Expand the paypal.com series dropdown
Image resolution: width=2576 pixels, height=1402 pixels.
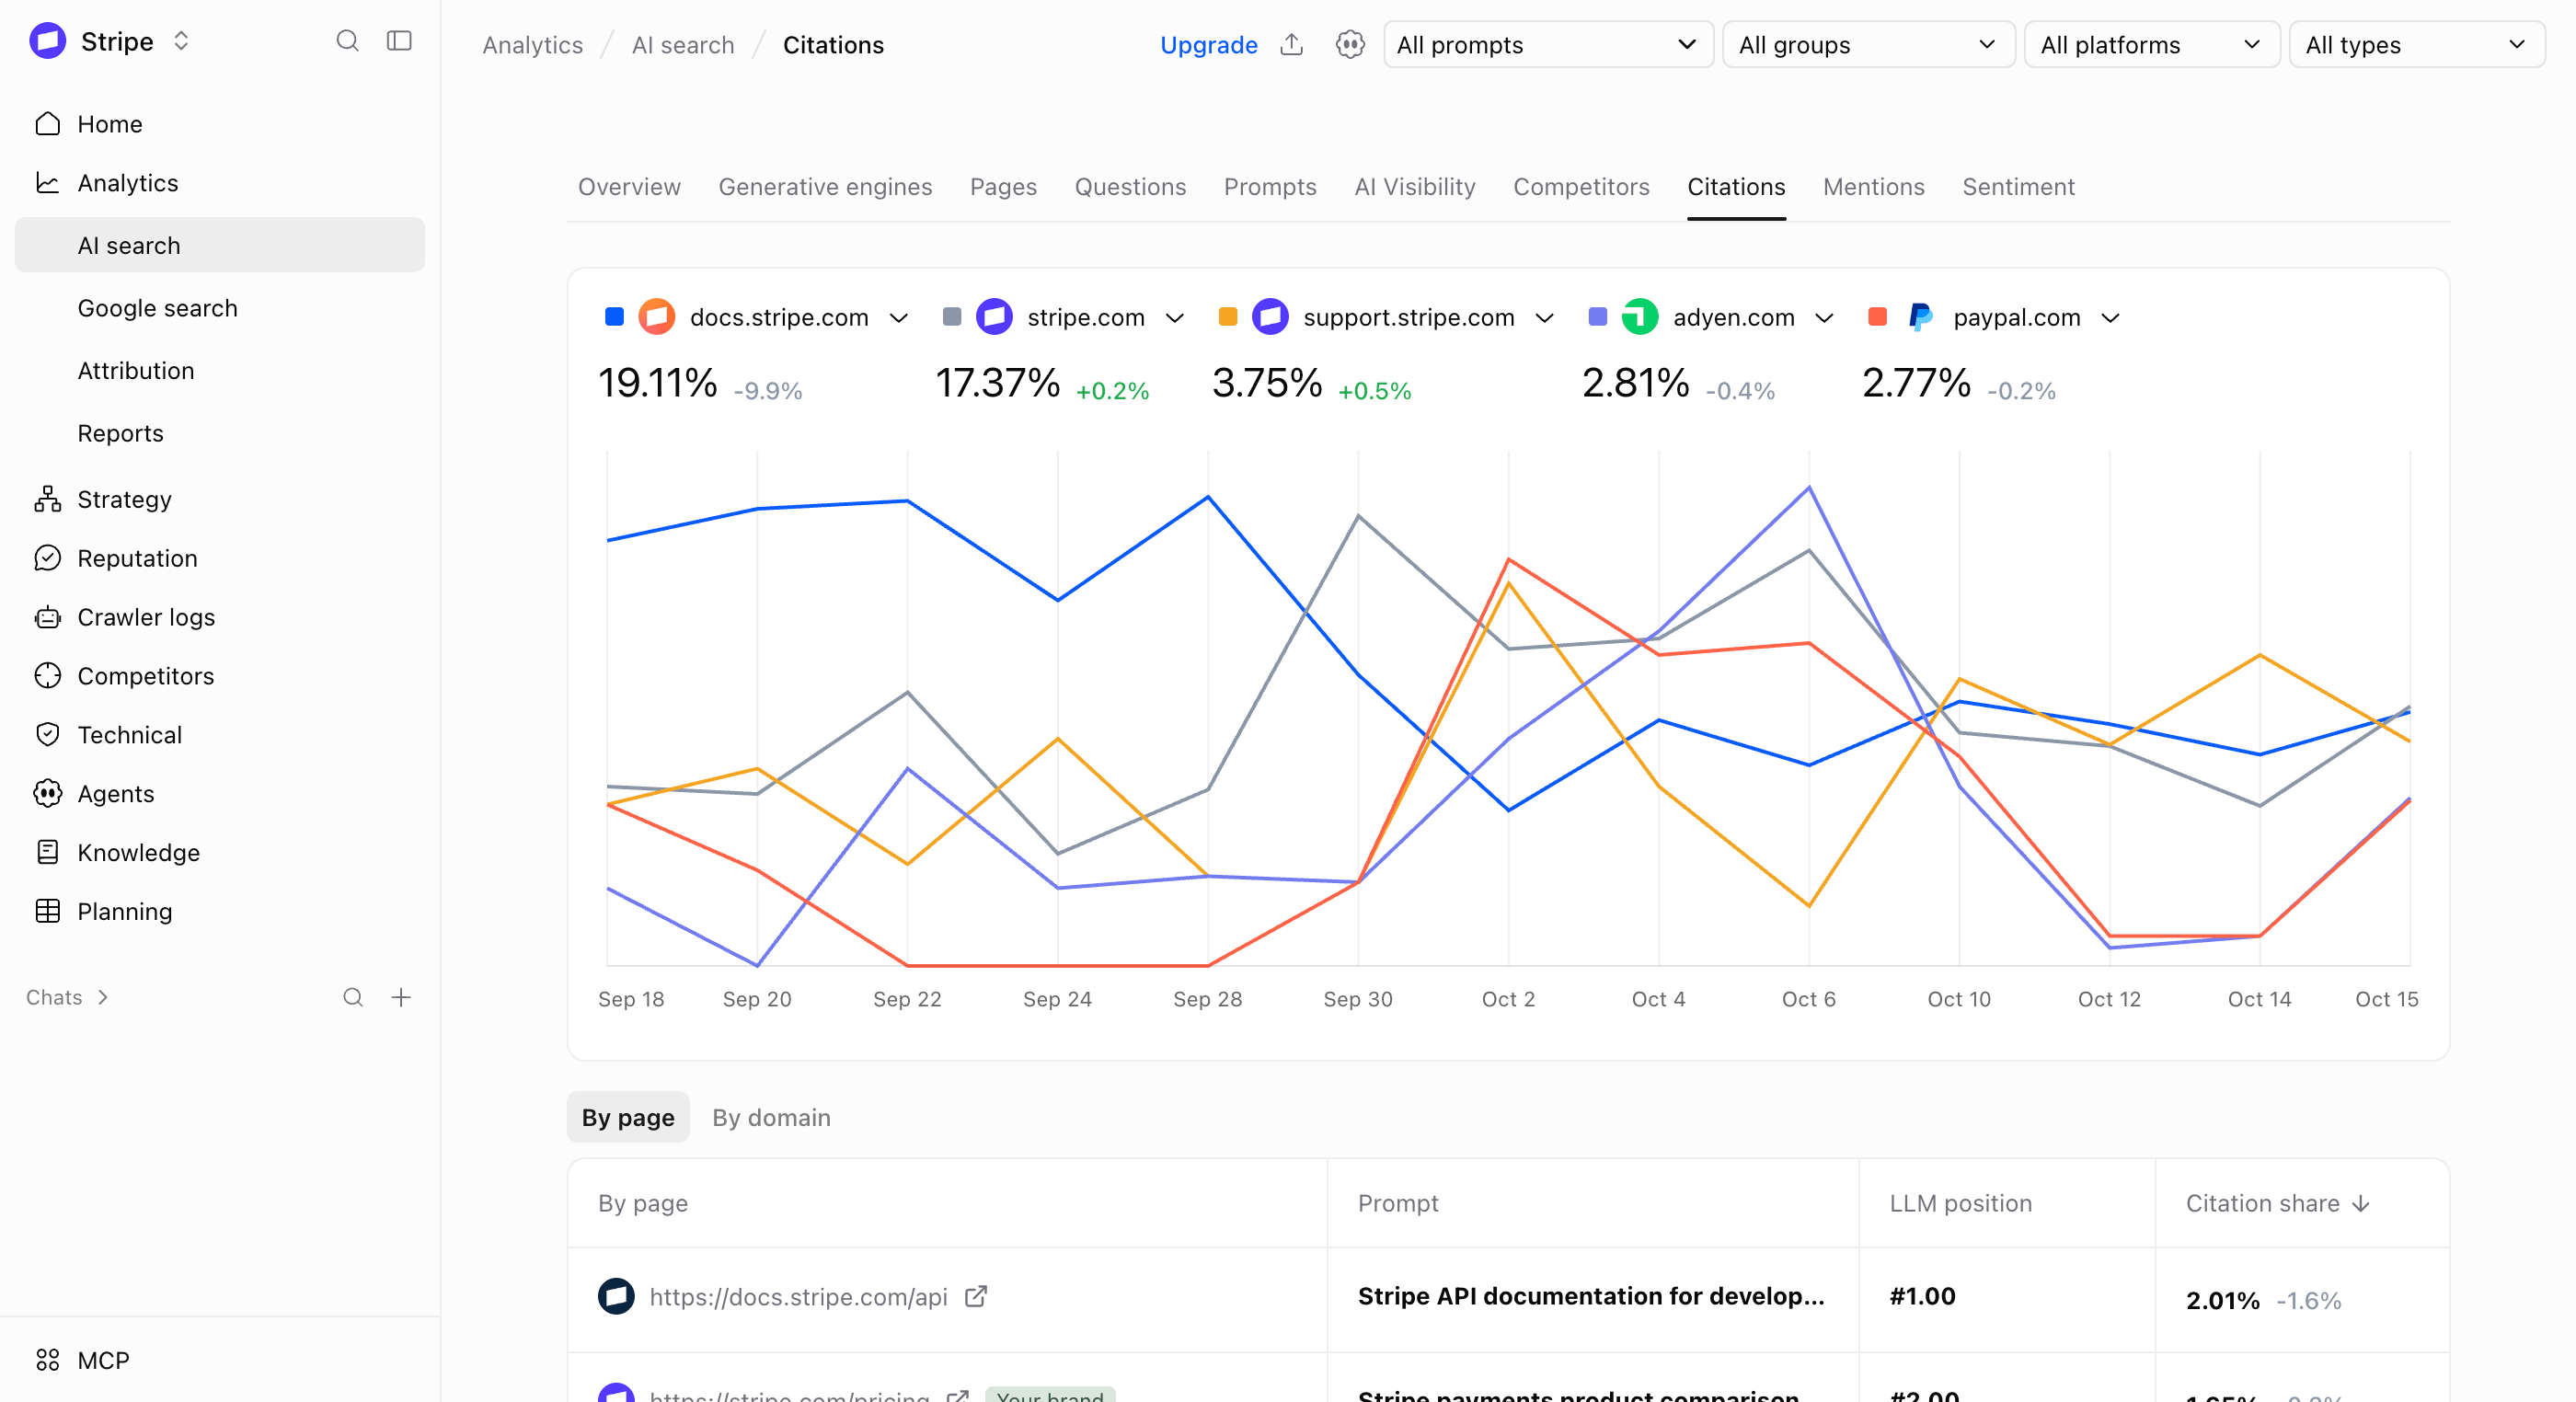[2110, 318]
